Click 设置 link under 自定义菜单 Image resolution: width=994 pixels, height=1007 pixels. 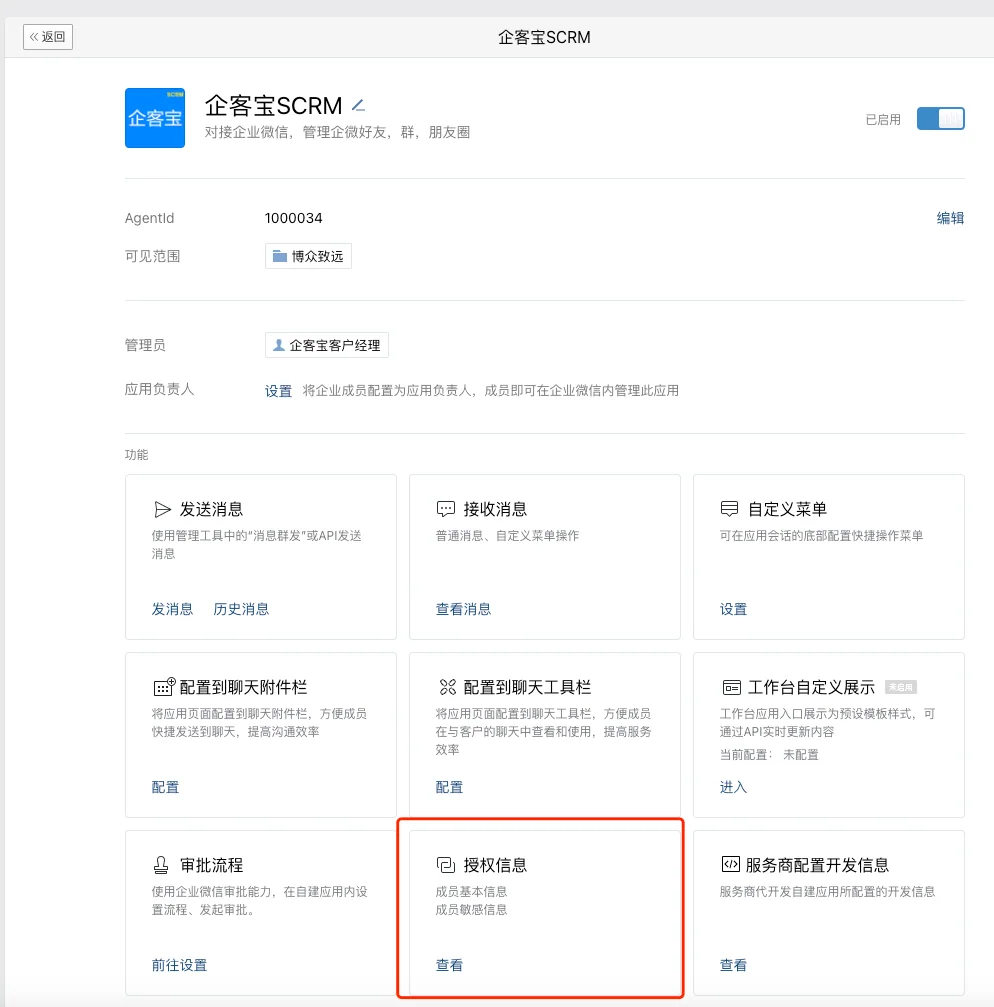point(733,609)
